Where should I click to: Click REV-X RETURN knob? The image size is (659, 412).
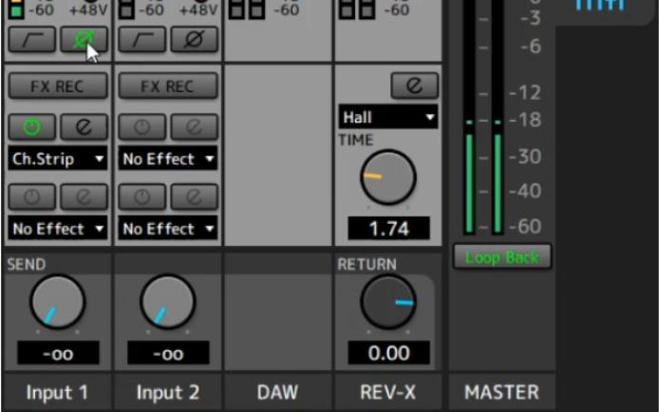[388, 302]
